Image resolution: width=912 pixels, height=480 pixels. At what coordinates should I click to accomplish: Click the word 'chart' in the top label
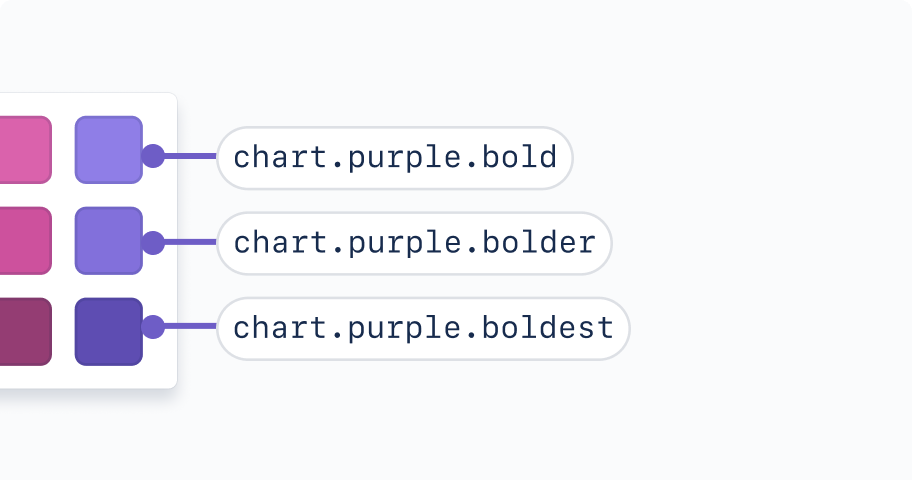[x=282, y=158]
